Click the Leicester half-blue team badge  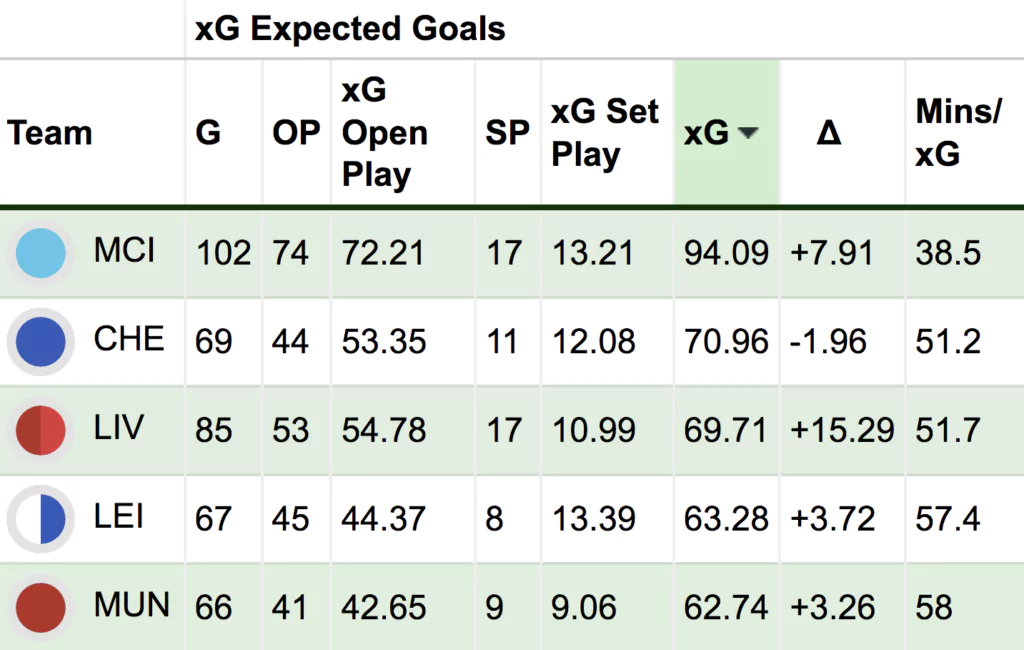(40, 520)
